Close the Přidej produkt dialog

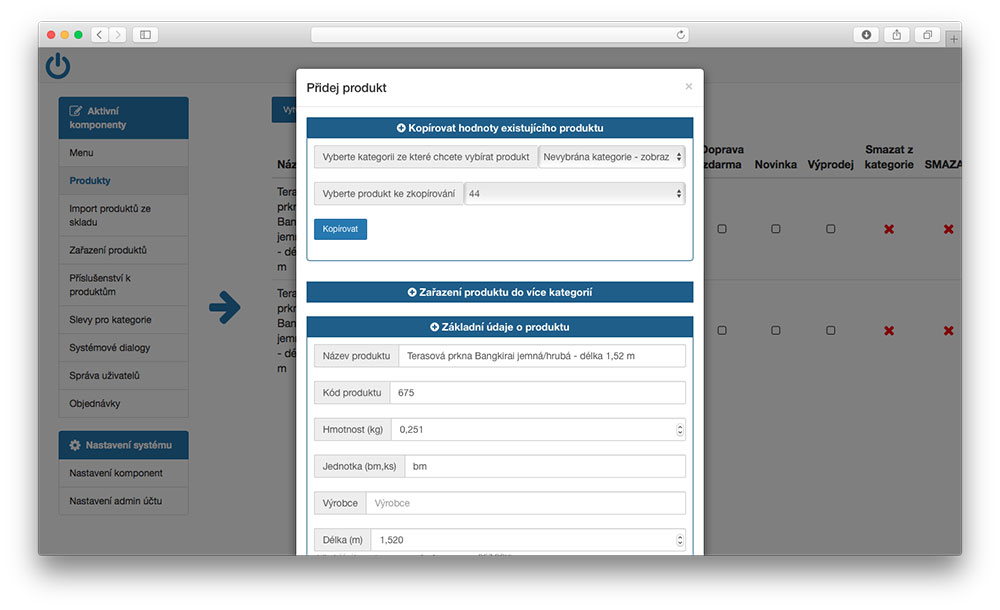pos(688,87)
